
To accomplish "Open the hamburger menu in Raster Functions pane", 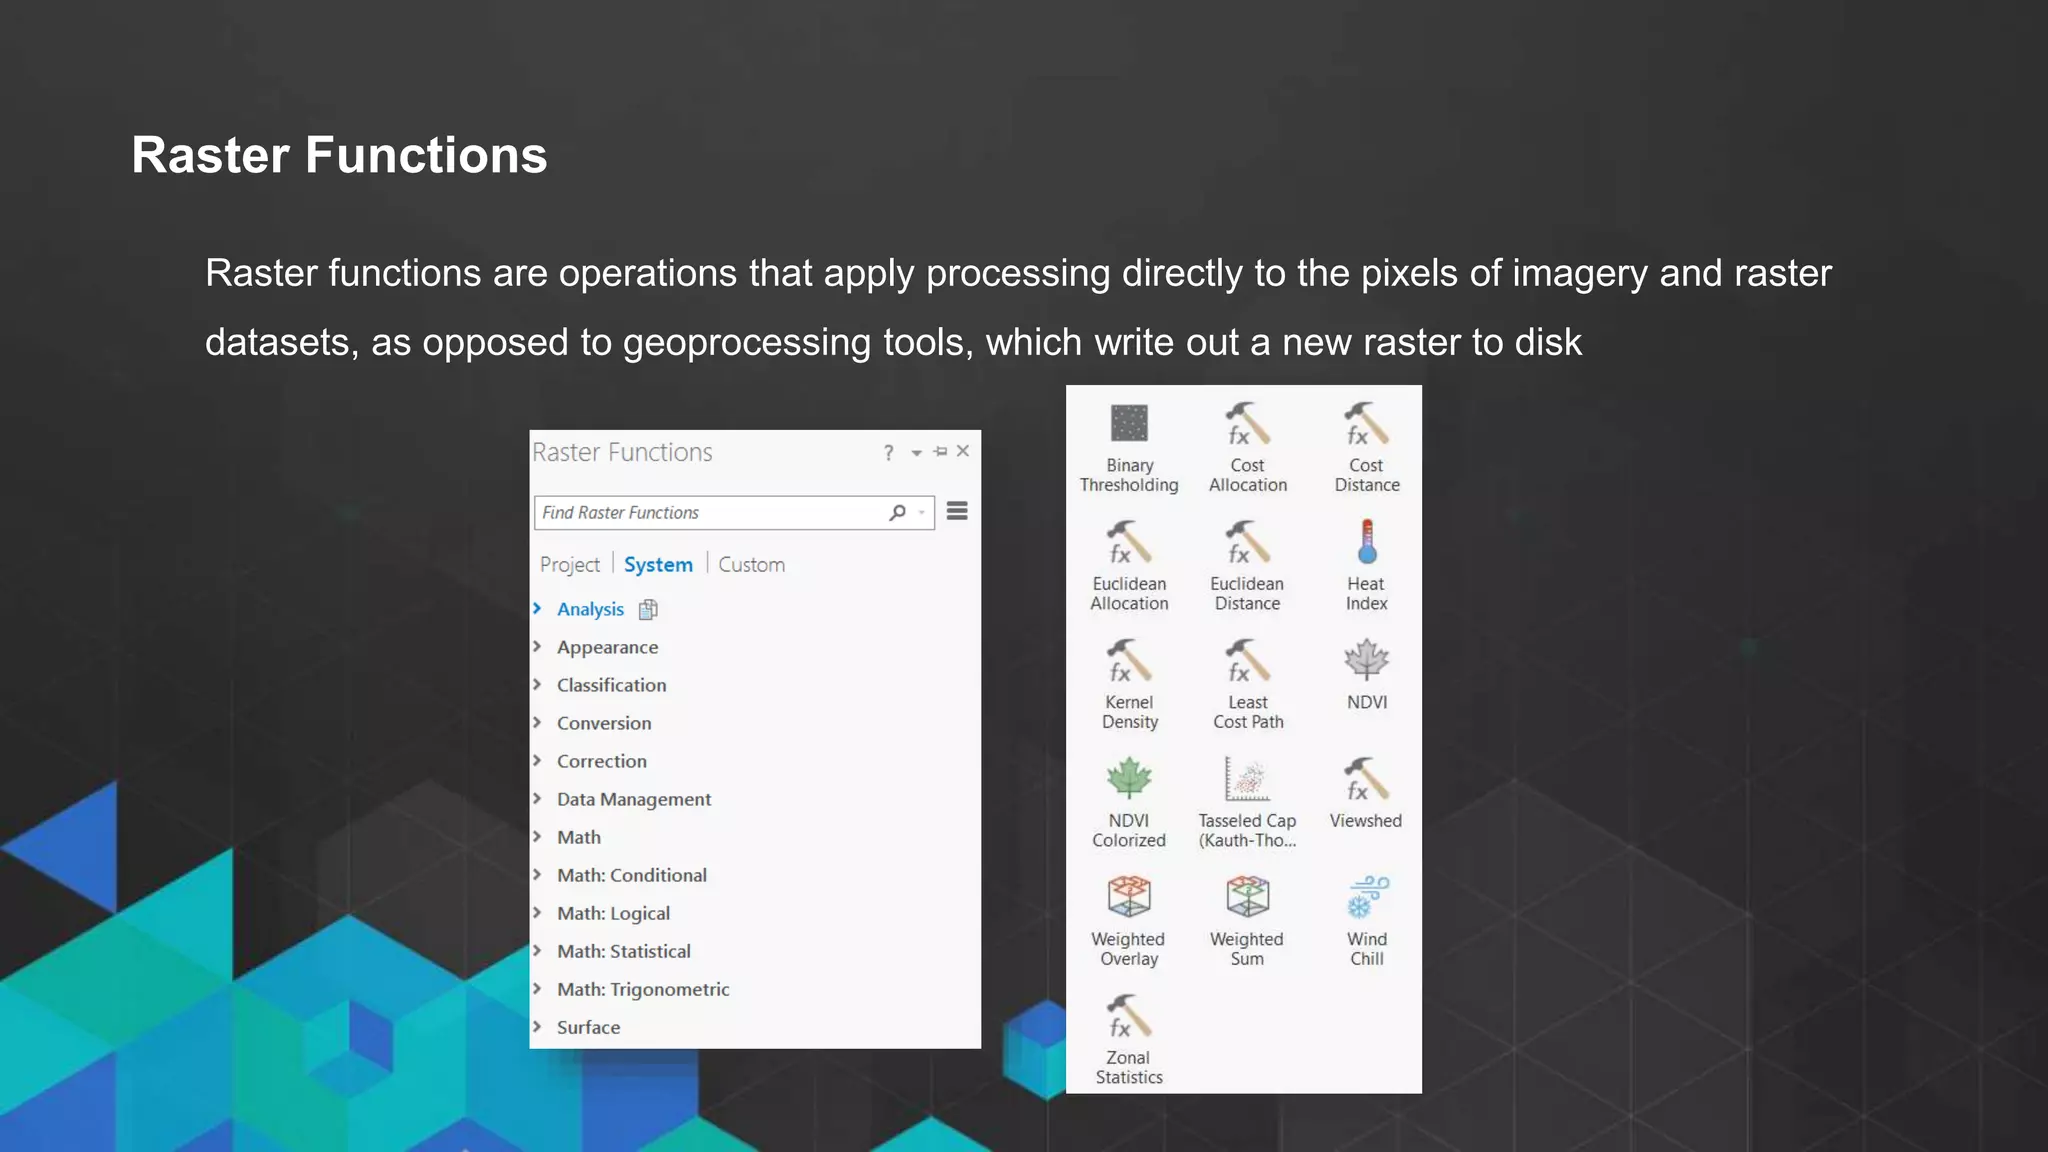I will point(957,511).
